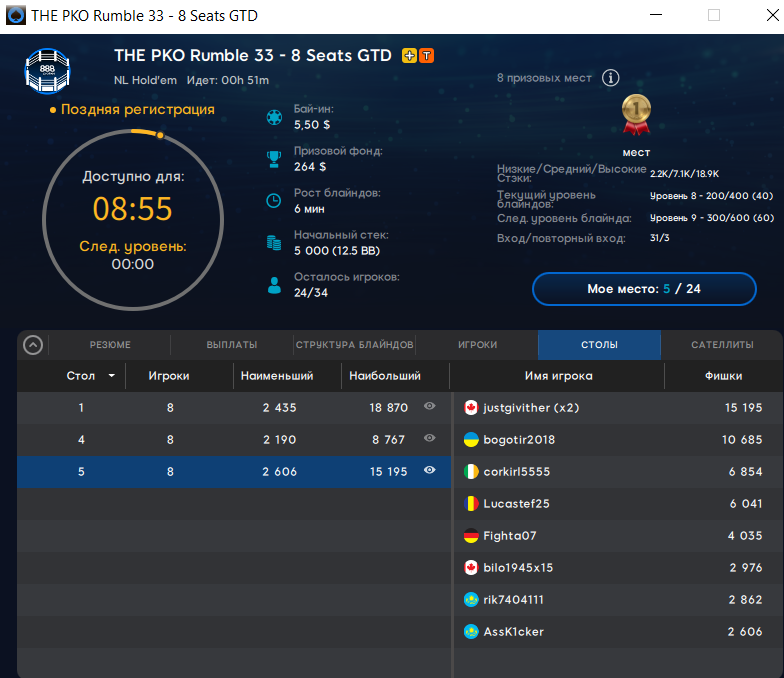Click the Ukraine flag beside bogotir2018
The image size is (784, 678).
[x=471, y=440]
